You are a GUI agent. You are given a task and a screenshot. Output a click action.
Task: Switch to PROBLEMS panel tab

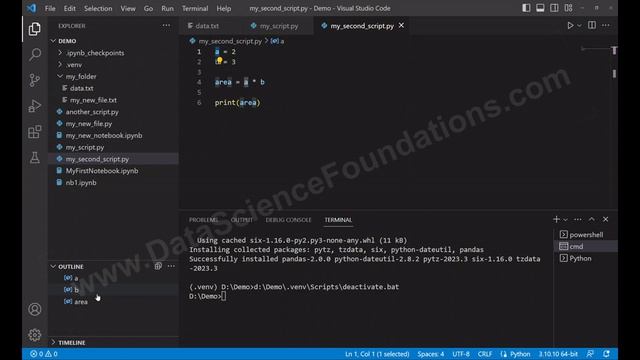[203, 220]
